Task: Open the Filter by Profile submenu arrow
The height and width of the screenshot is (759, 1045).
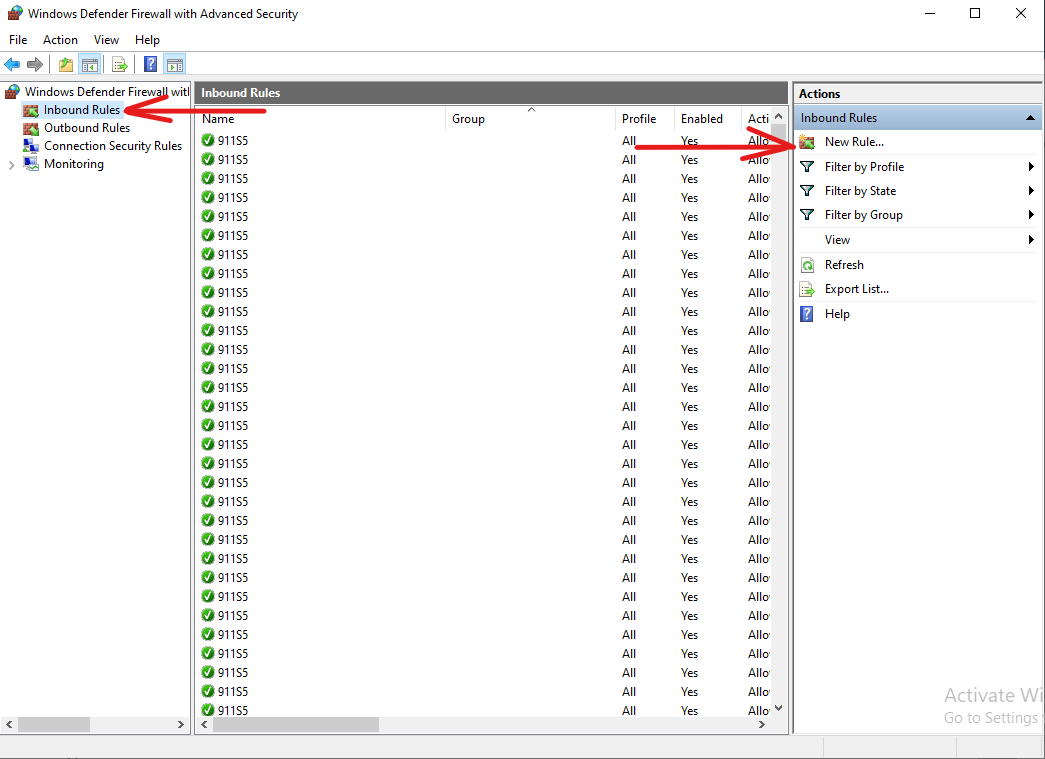Action: coord(1031,167)
